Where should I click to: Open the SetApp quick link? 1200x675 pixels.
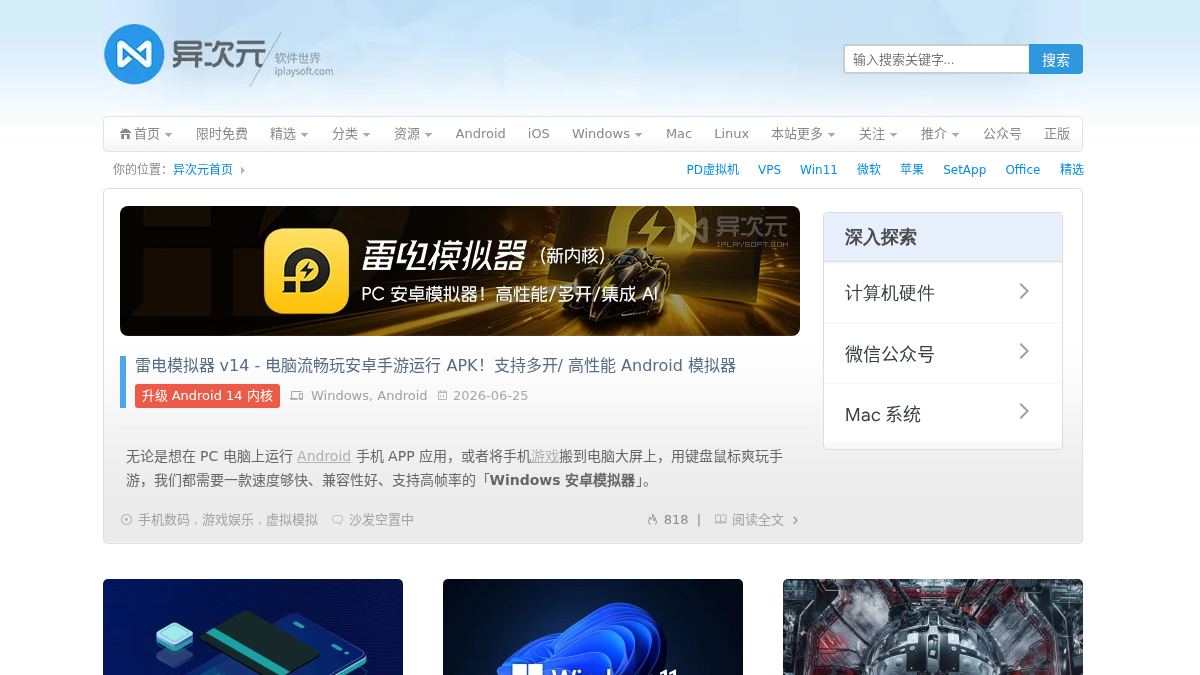point(965,170)
